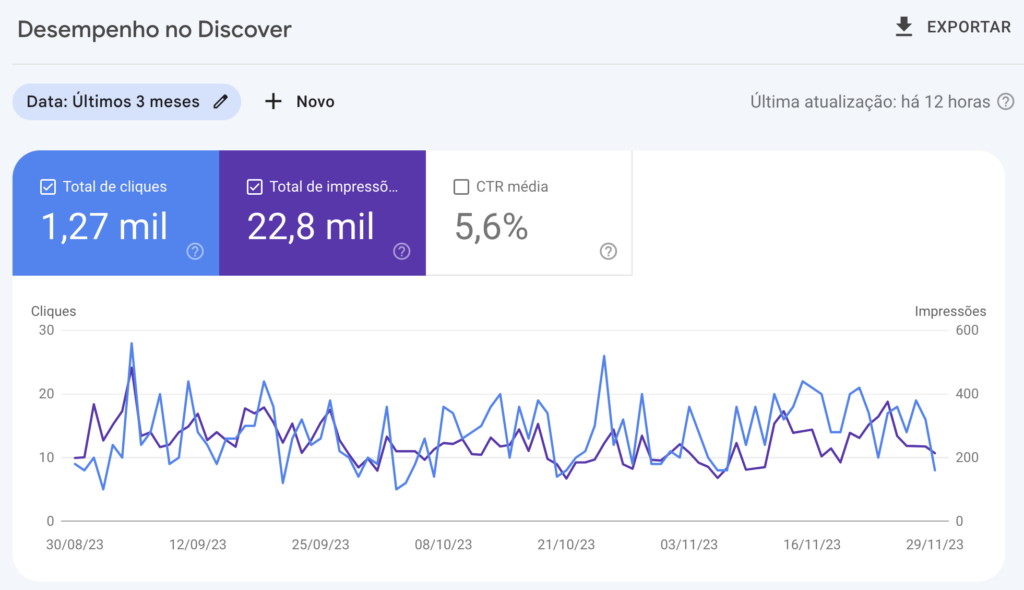Screen dimensions: 1024x590
Task: Click the 1,27 mil clicks value
Action: pyautogui.click(x=104, y=227)
